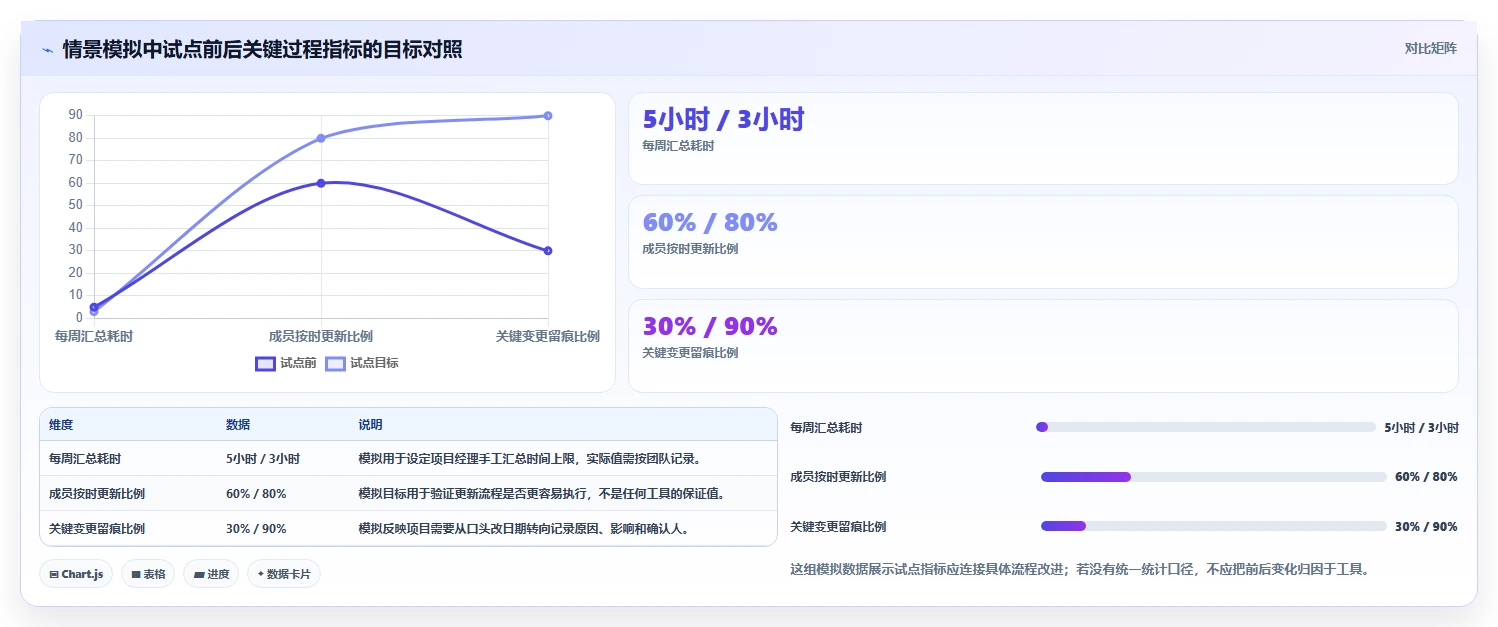Click the 关键变更留痕比例 x-axis label on the chart

548,336
